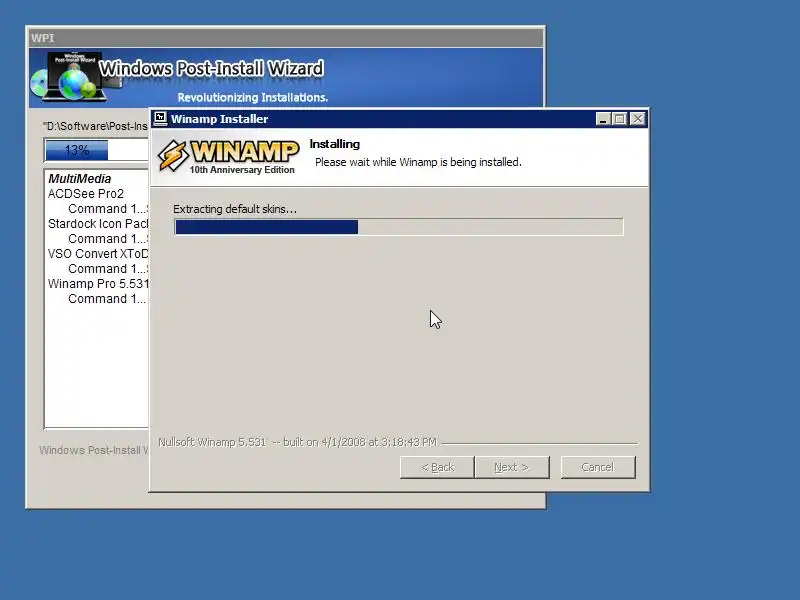Maximize the Winamp Installer window

620,119
